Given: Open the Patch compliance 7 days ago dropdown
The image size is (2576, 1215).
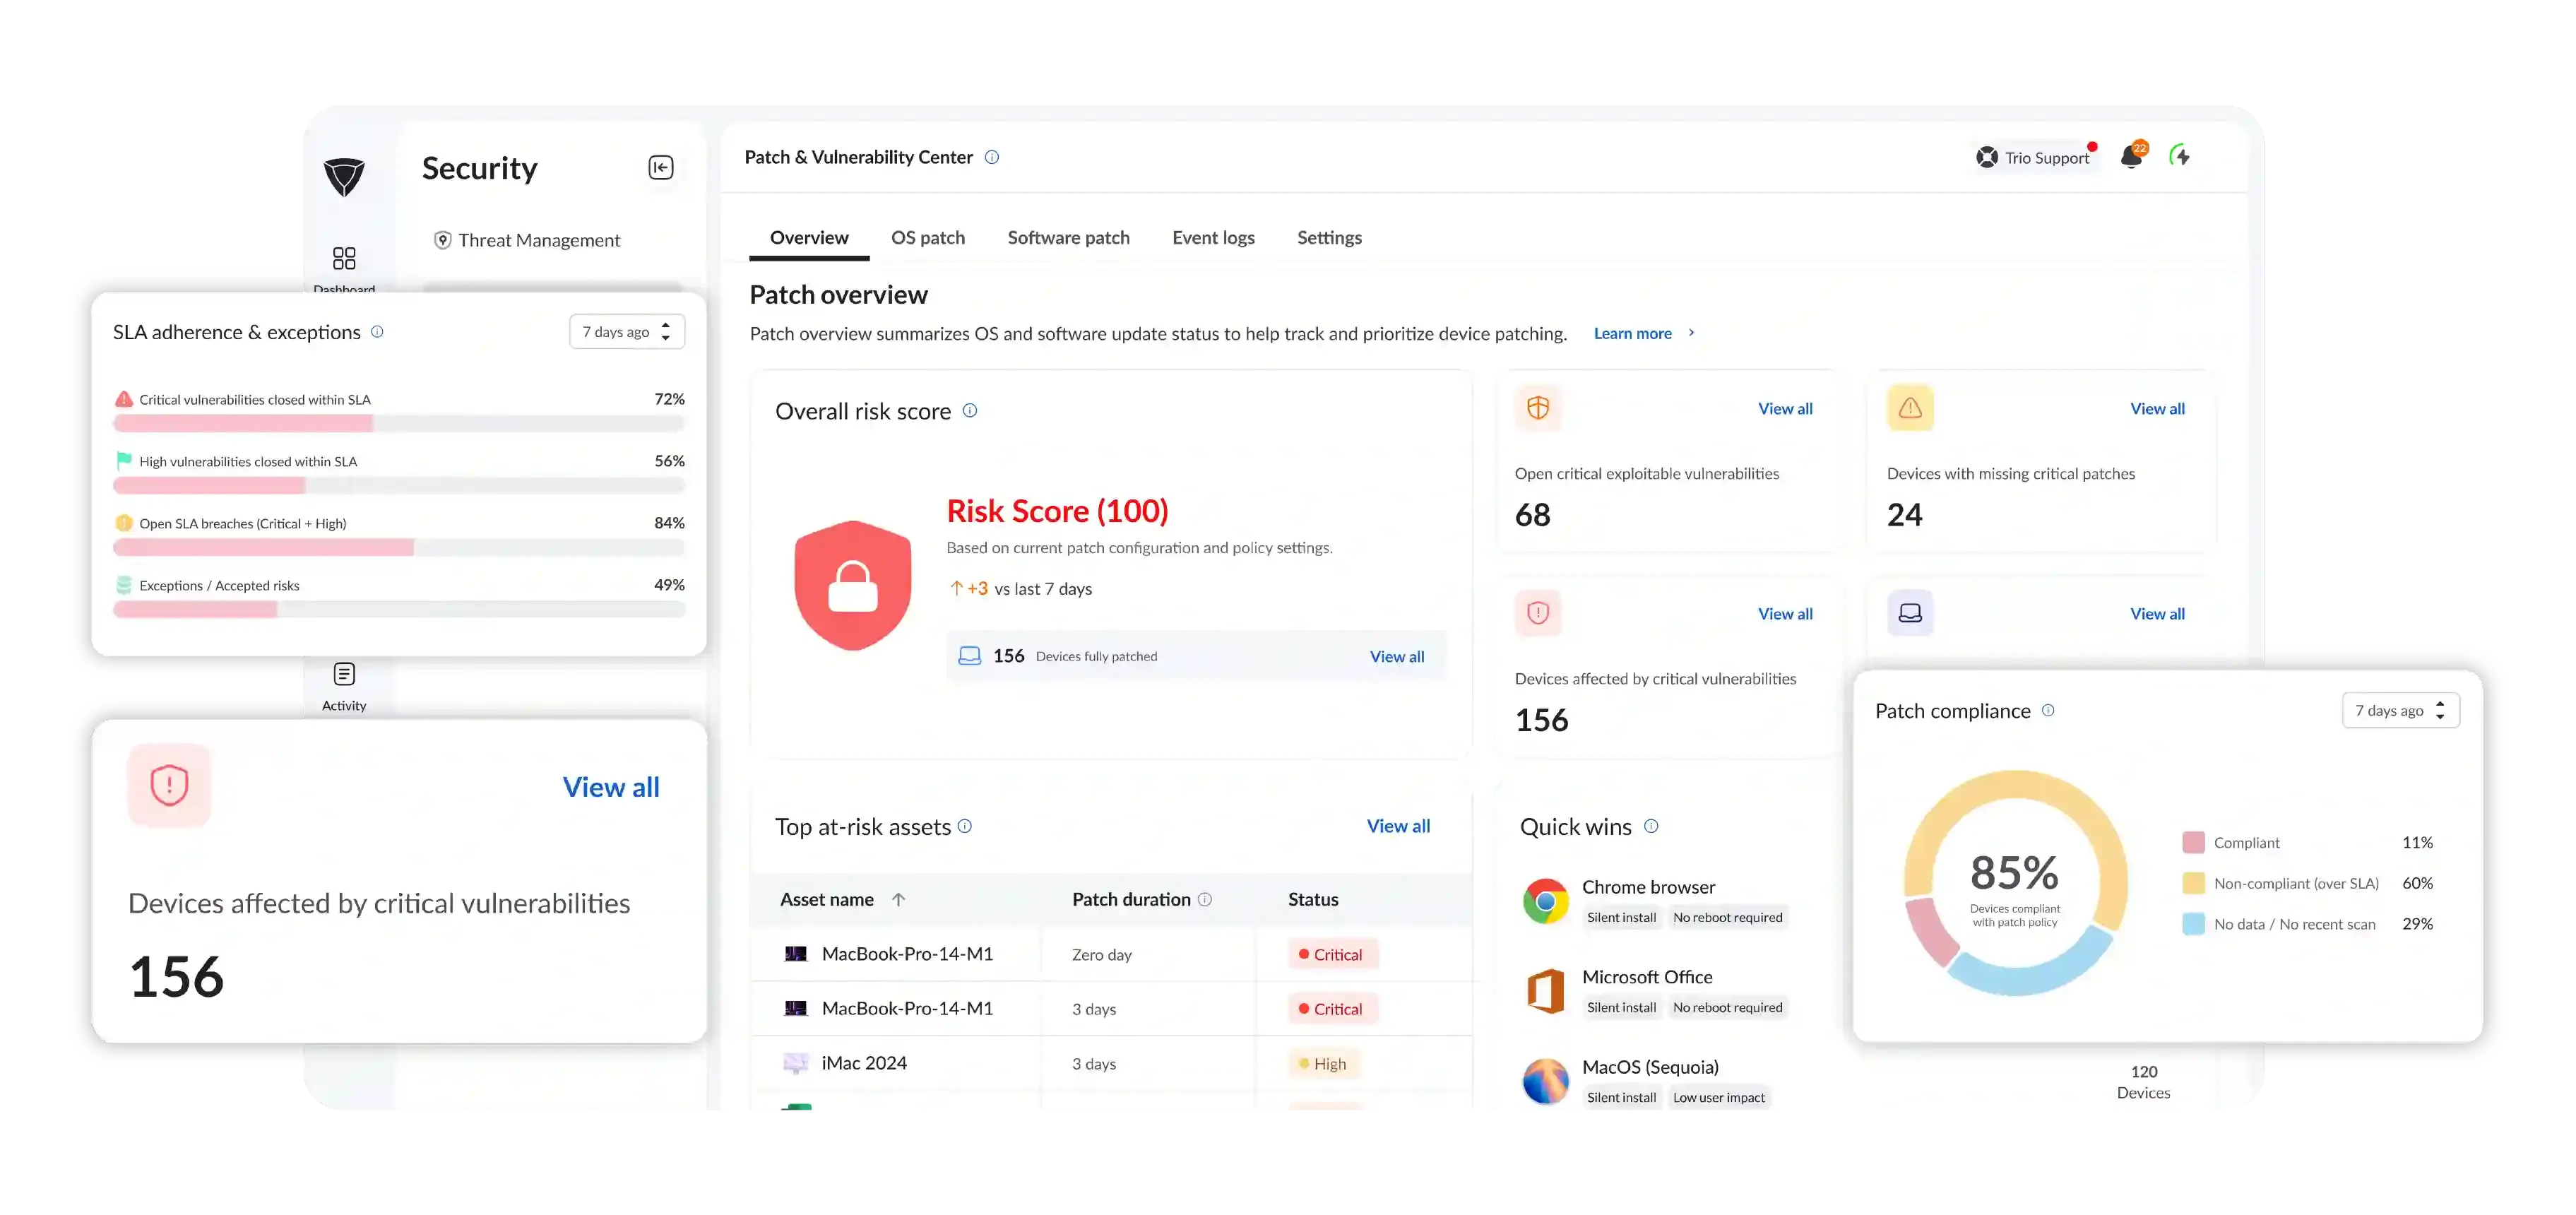Looking at the screenshot, I should (2400, 711).
